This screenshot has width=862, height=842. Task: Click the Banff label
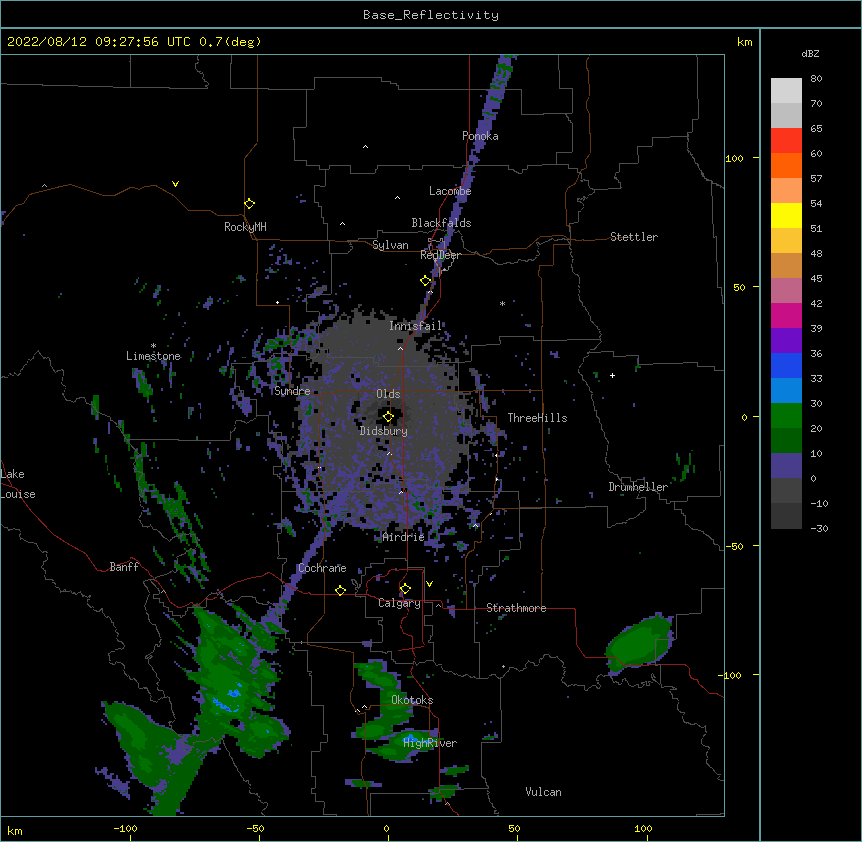[x=124, y=567]
